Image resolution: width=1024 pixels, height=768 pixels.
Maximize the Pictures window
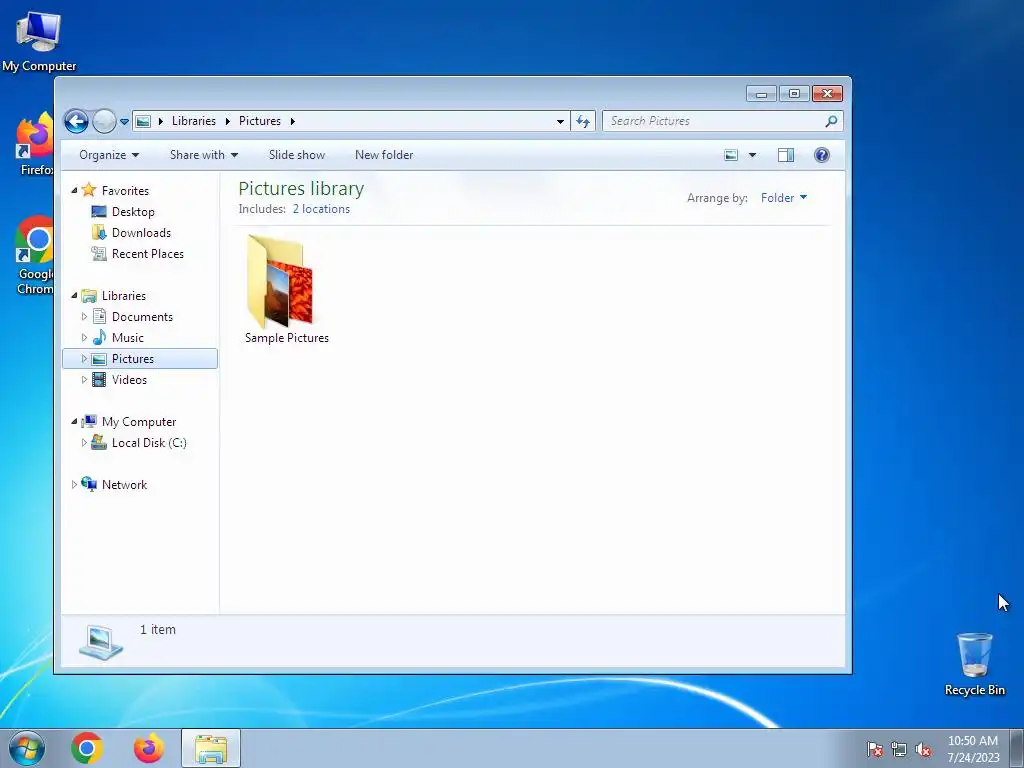(794, 94)
